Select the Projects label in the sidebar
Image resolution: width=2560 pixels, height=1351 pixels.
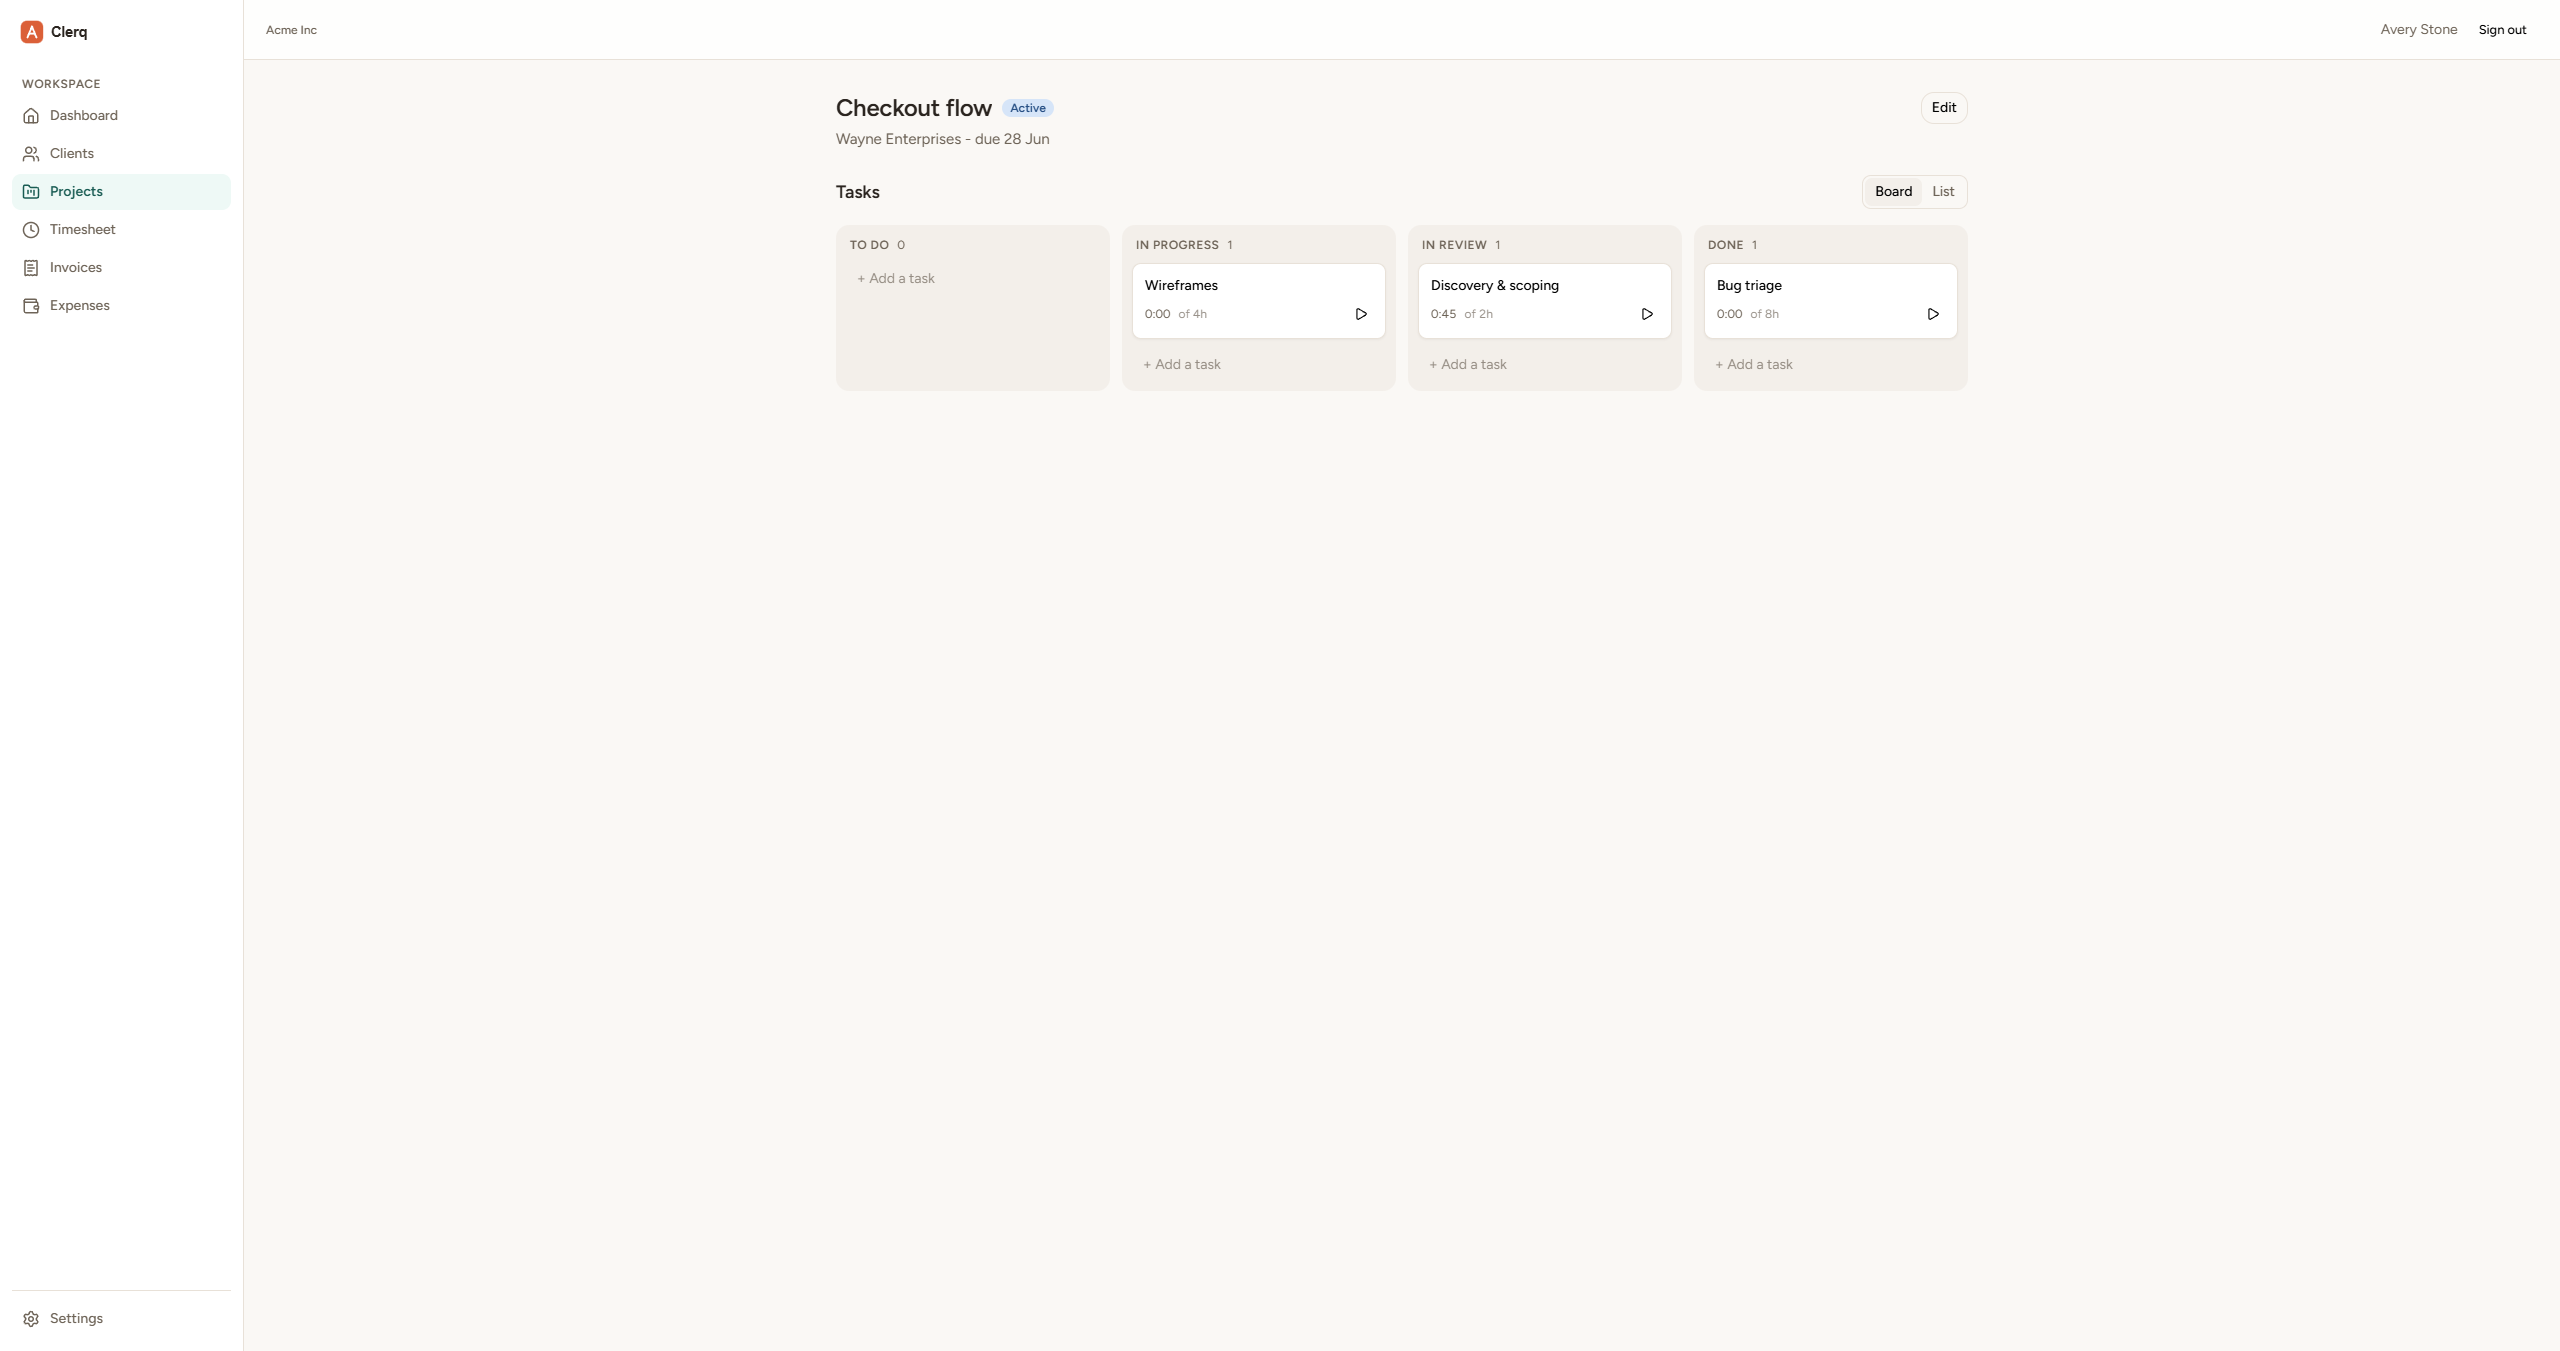pos(76,192)
